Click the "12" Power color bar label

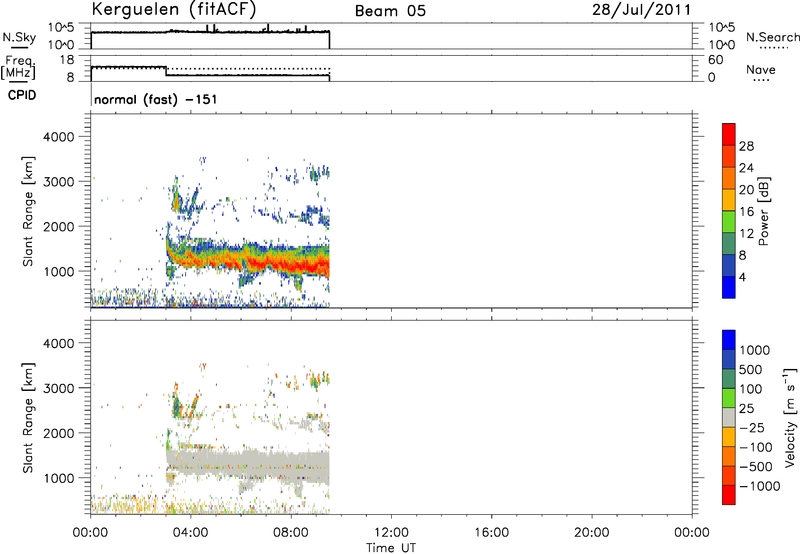[746, 234]
